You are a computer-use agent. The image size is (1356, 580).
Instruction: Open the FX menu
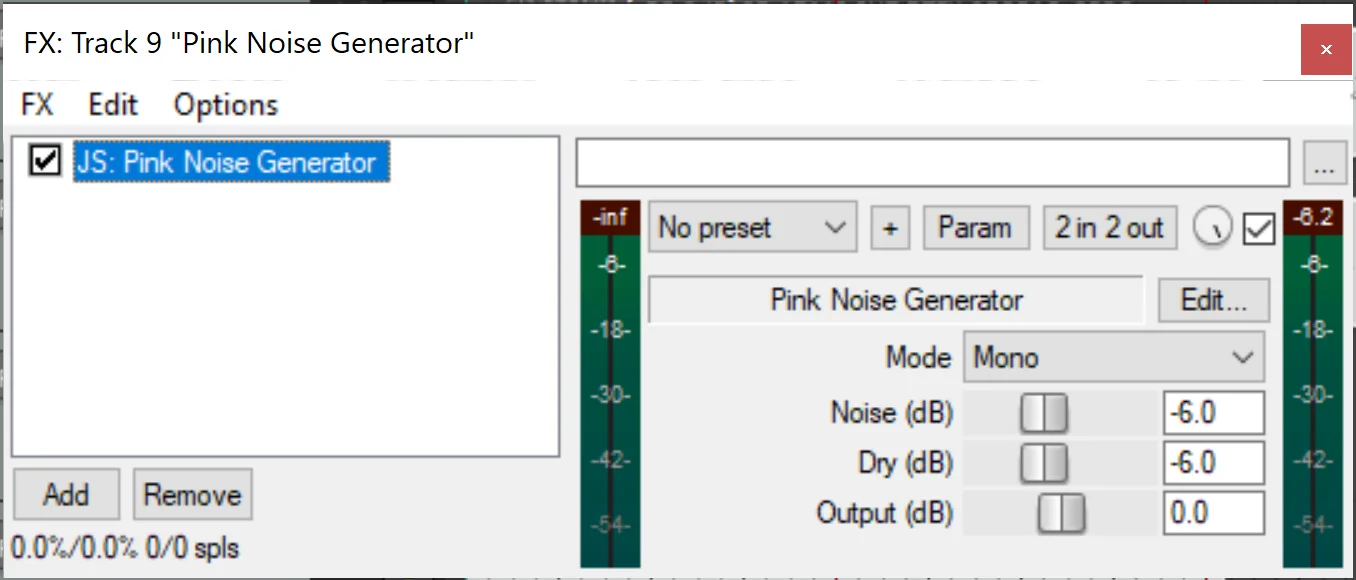pyautogui.click(x=37, y=105)
